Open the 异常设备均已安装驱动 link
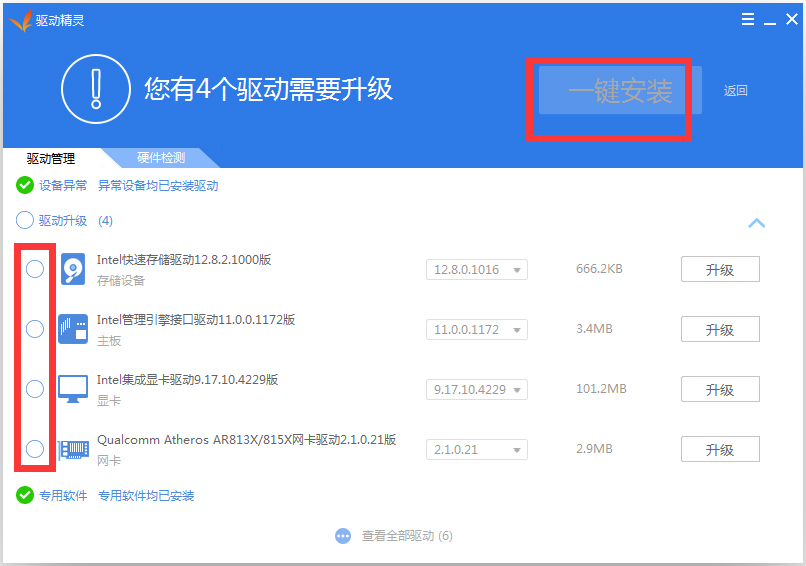The height and width of the screenshot is (566, 806). click(x=158, y=185)
